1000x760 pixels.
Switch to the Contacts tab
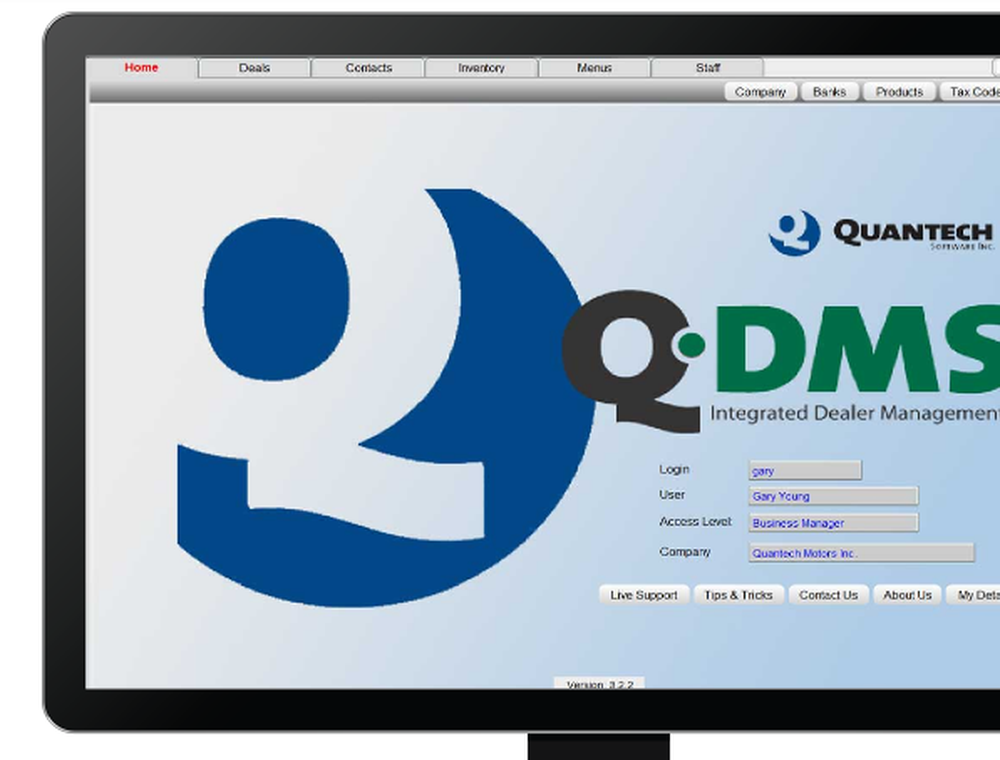coord(368,67)
